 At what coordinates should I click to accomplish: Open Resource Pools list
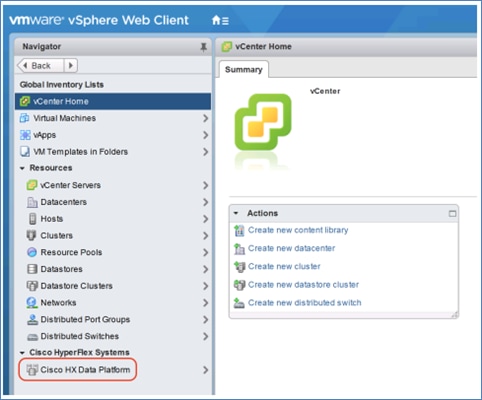(113, 252)
